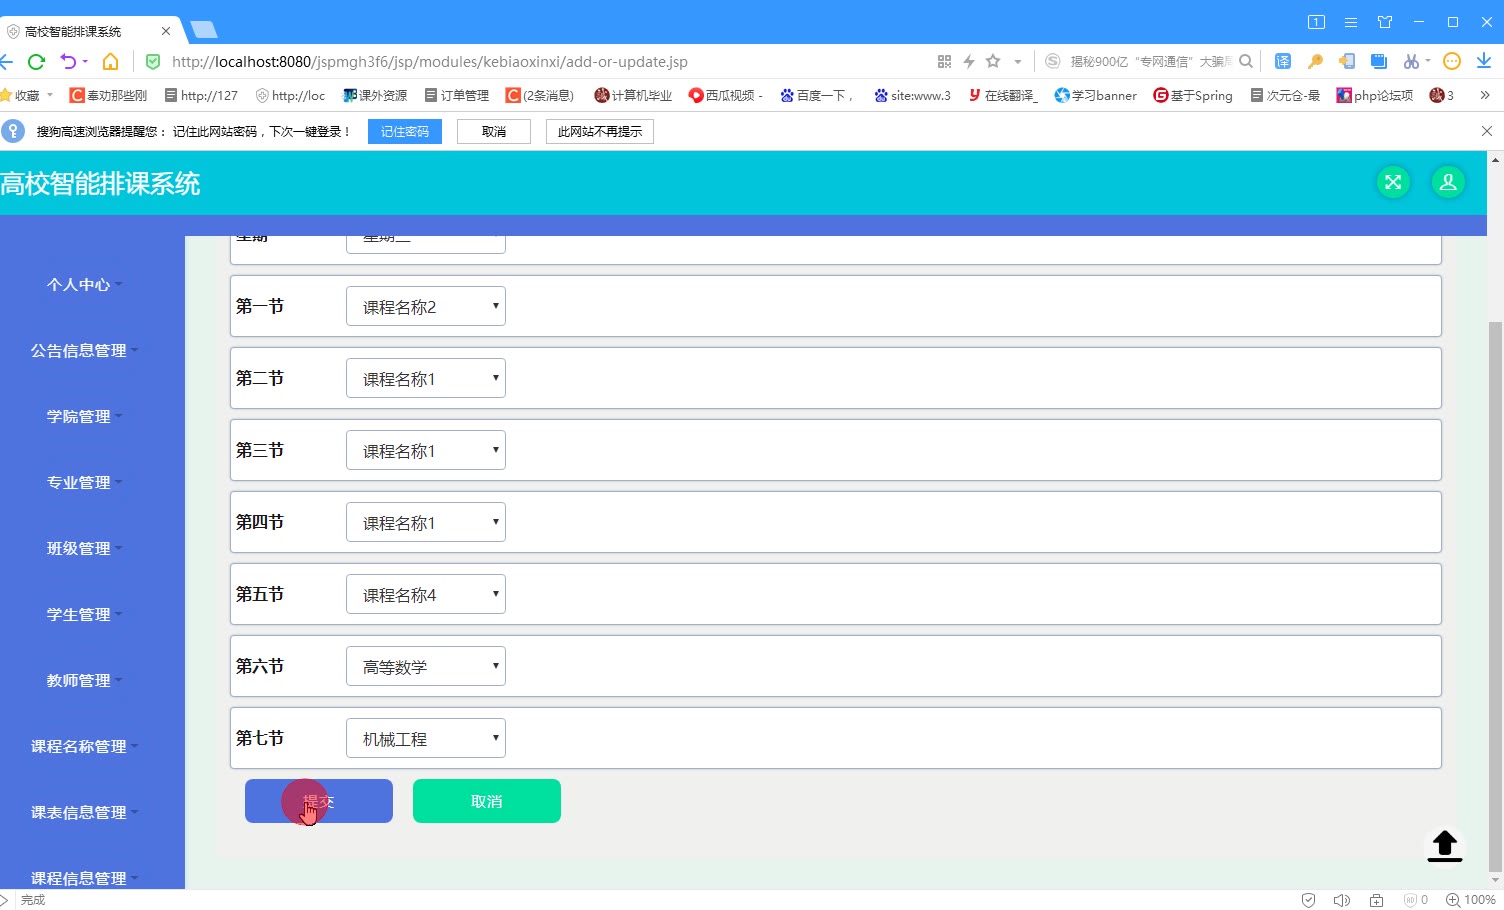Expand 课程名称管理 sidebar menu
Image resolution: width=1504 pixels, height=910 pixels.
(x=84, y=747)
